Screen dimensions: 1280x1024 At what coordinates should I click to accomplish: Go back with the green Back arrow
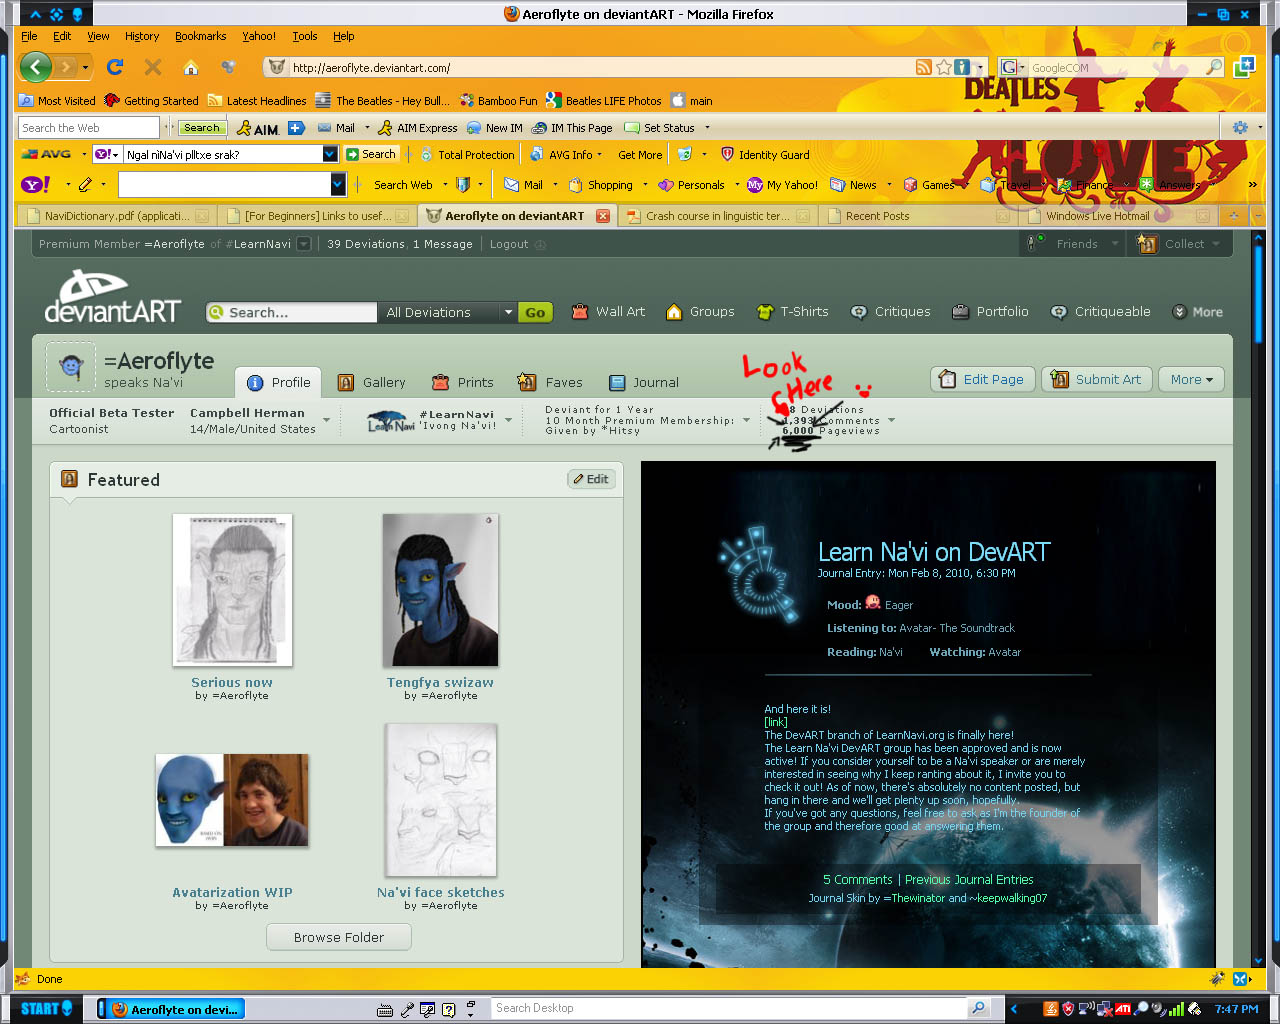[36, 67]
